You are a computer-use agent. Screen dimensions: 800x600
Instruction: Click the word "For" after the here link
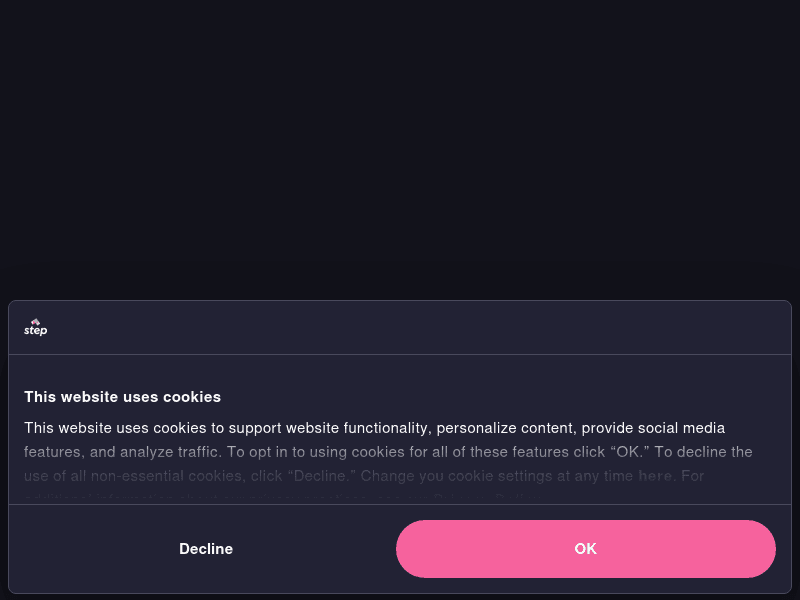693,476
